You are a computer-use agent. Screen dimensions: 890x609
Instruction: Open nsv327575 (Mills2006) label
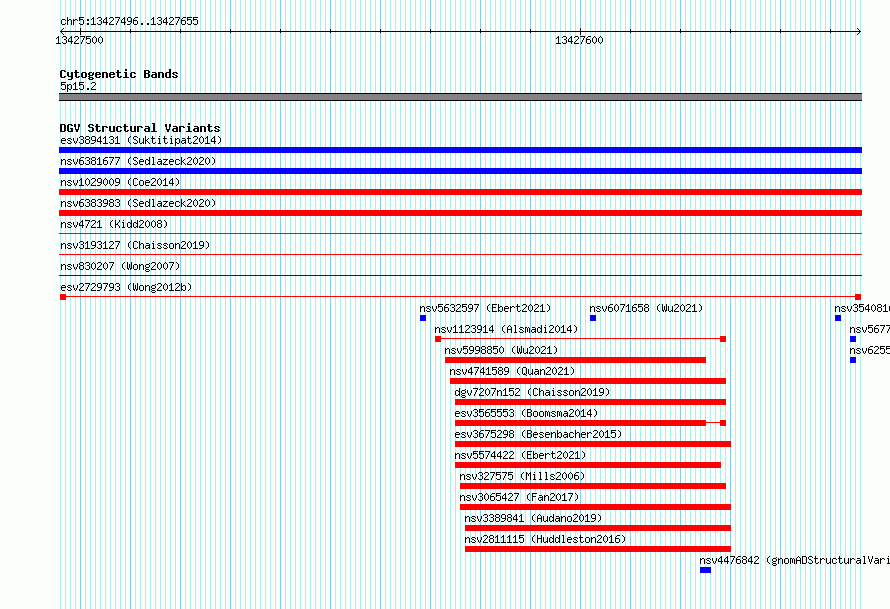522,476
